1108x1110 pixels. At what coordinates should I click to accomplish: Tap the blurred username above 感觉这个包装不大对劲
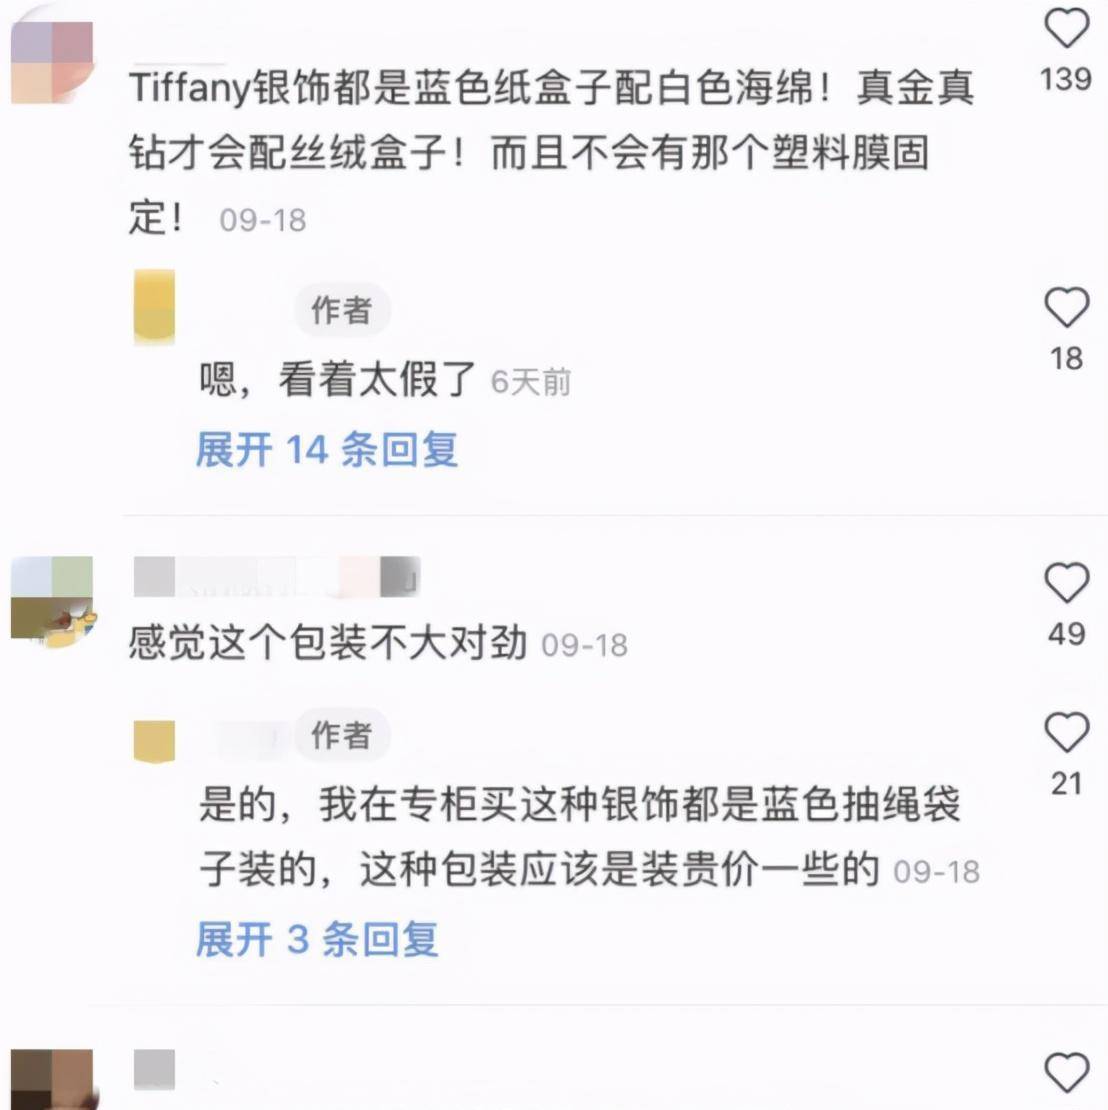pos(277,576)
